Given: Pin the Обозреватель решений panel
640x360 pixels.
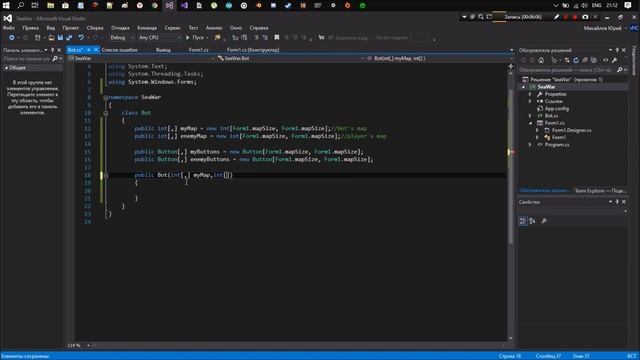Looking at the screenshot, I should (x=617, y=50).
